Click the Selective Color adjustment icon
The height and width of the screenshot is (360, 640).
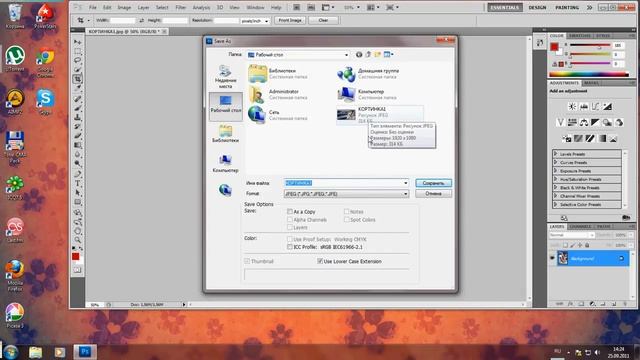click(613, 139)
